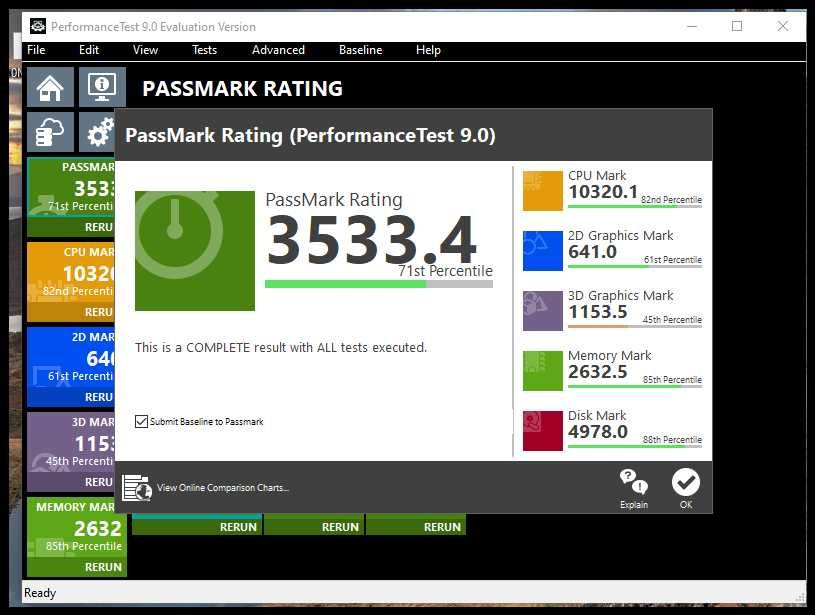
Task: Maximize the PerformanceTest window
Action: (x=737, y=26)
